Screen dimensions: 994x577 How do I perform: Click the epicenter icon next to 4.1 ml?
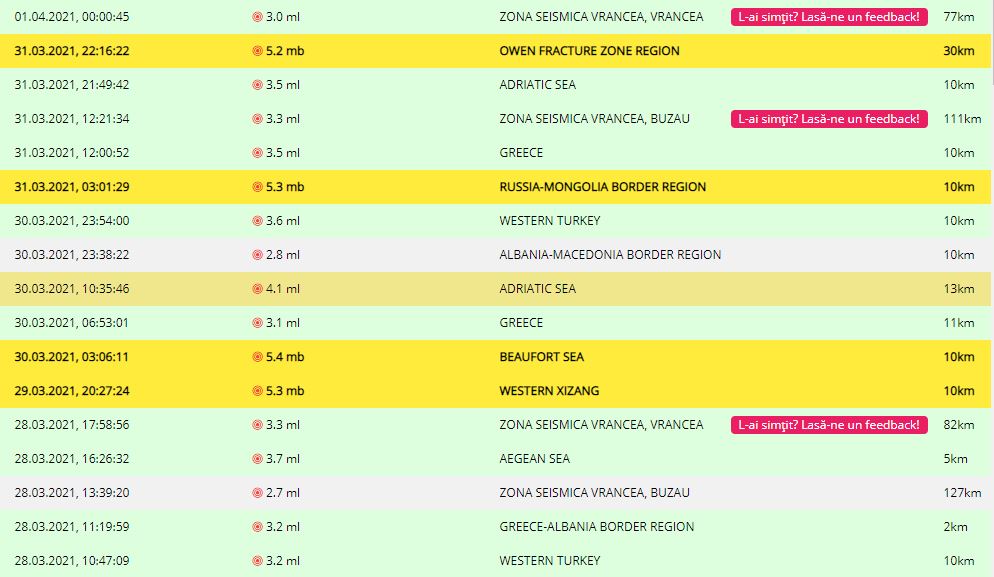coord(257,289)
